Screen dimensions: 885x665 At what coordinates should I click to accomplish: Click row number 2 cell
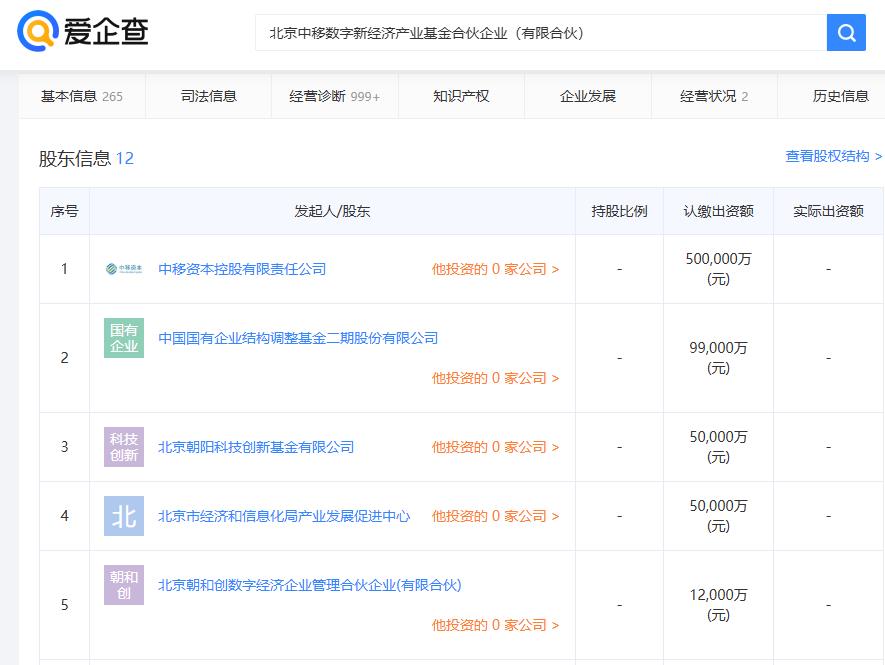point(64,357)
